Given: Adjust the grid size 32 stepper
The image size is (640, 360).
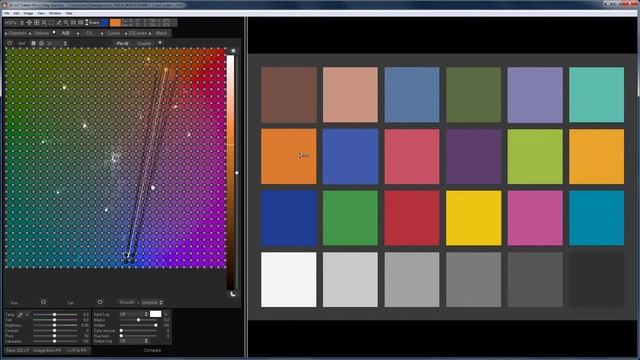Looking at the screenshot, I should click(x=65, y=43).
